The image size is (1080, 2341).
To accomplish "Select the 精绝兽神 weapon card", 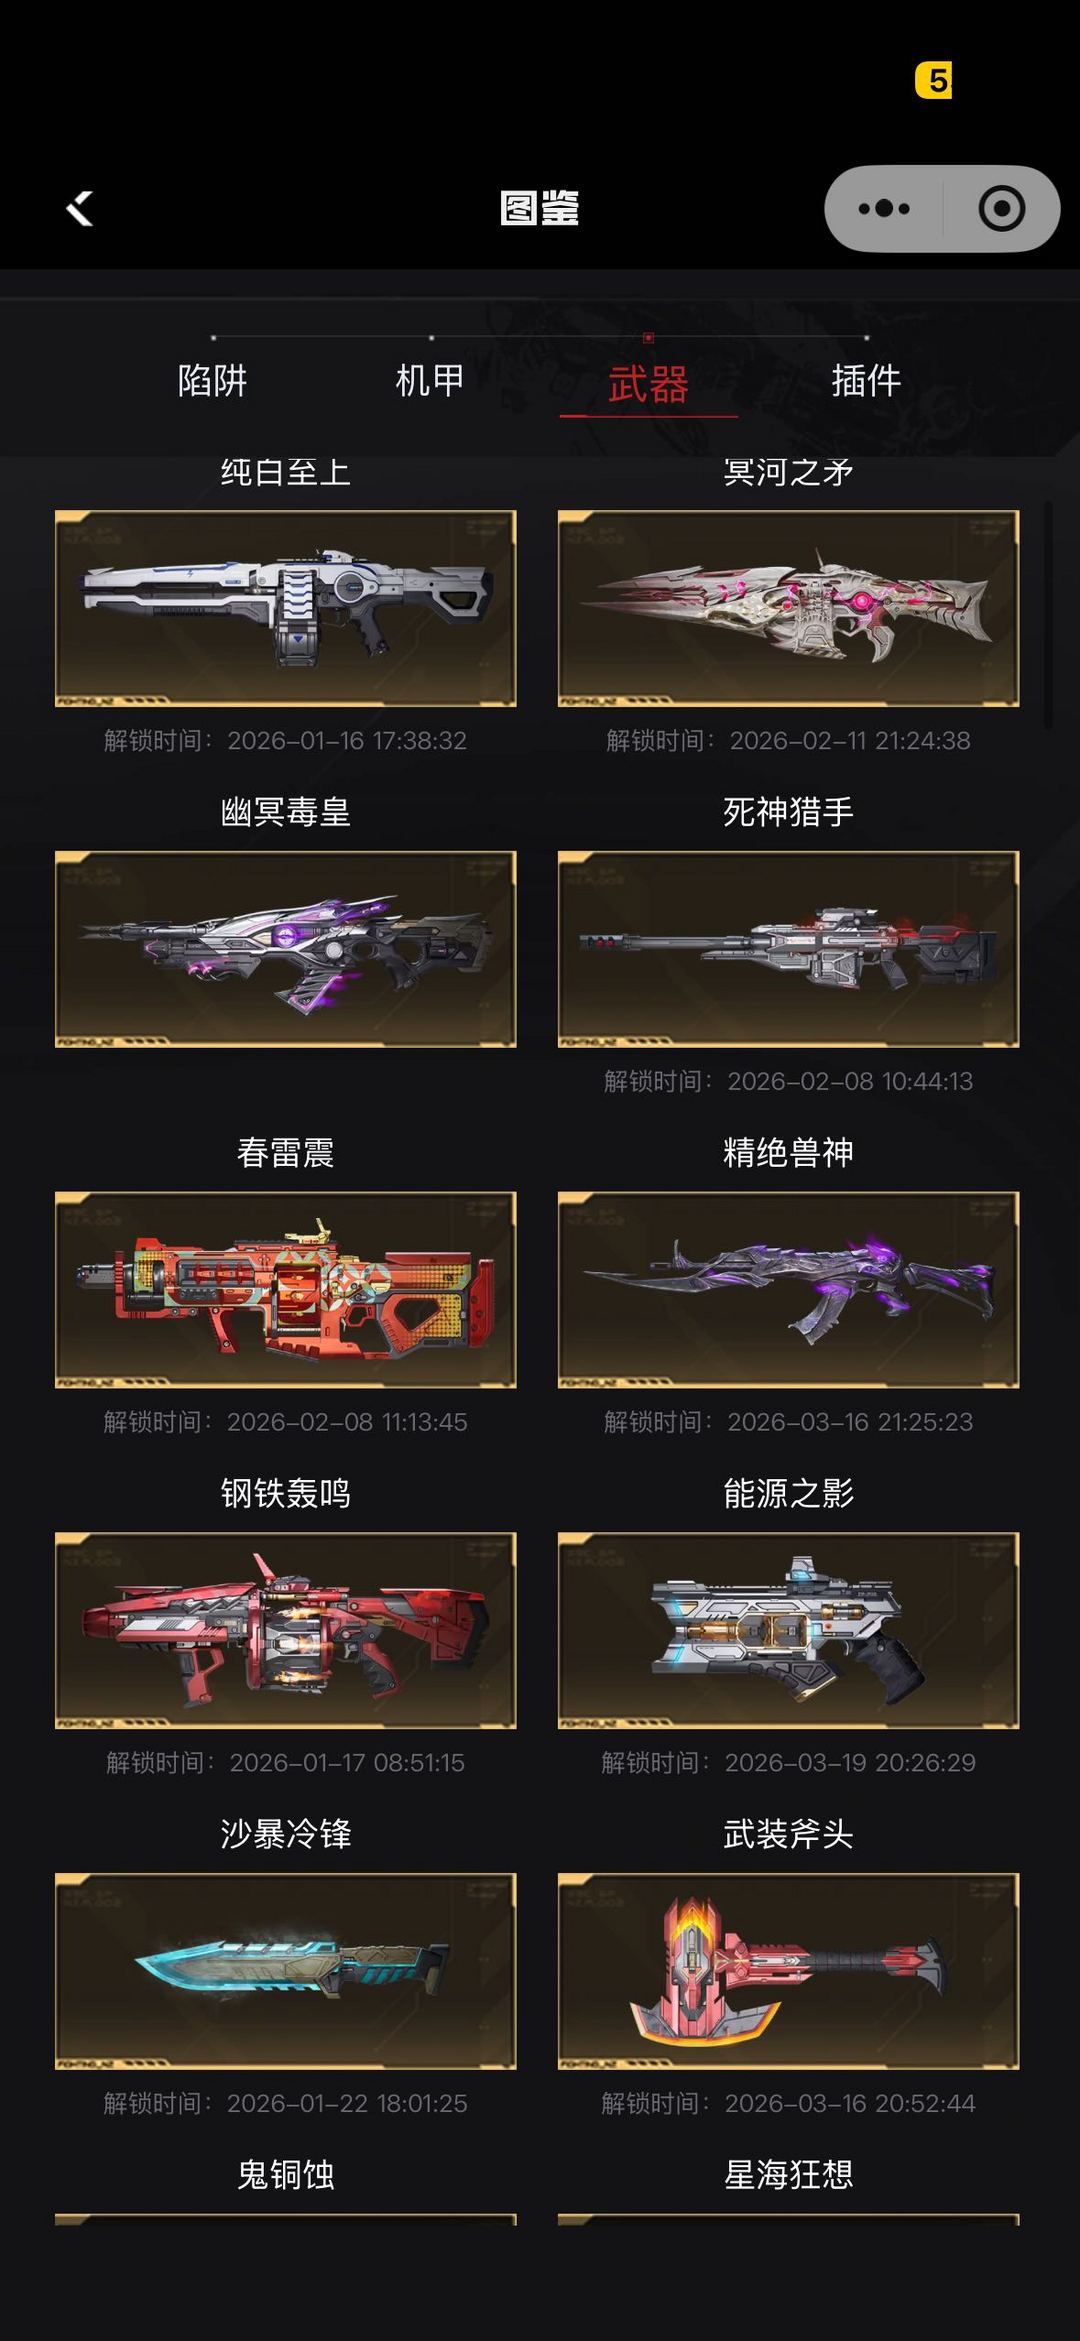I will tap(788, 1290).
